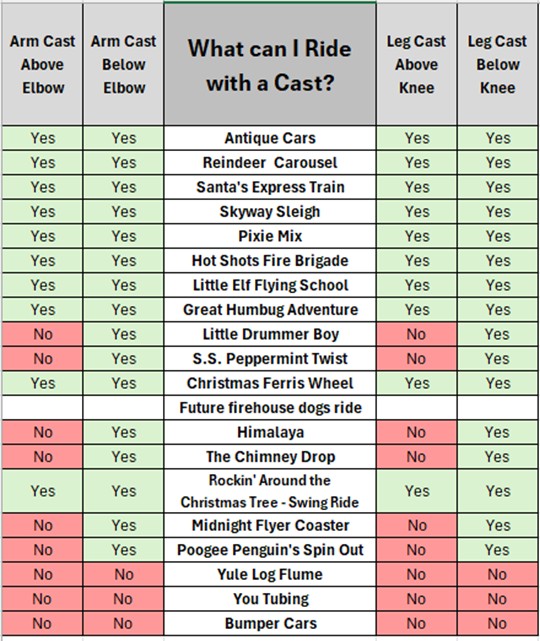Click the 'Antique Cars' ride cell
The image size is (540, 641).
(x=270, y=138)
